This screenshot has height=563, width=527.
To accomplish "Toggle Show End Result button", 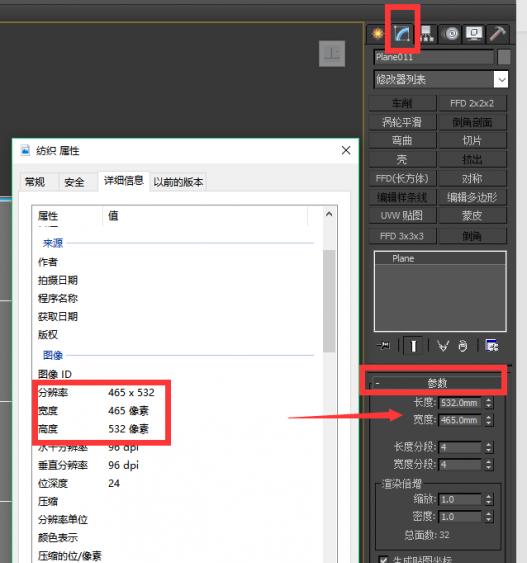I will (413, 346).
